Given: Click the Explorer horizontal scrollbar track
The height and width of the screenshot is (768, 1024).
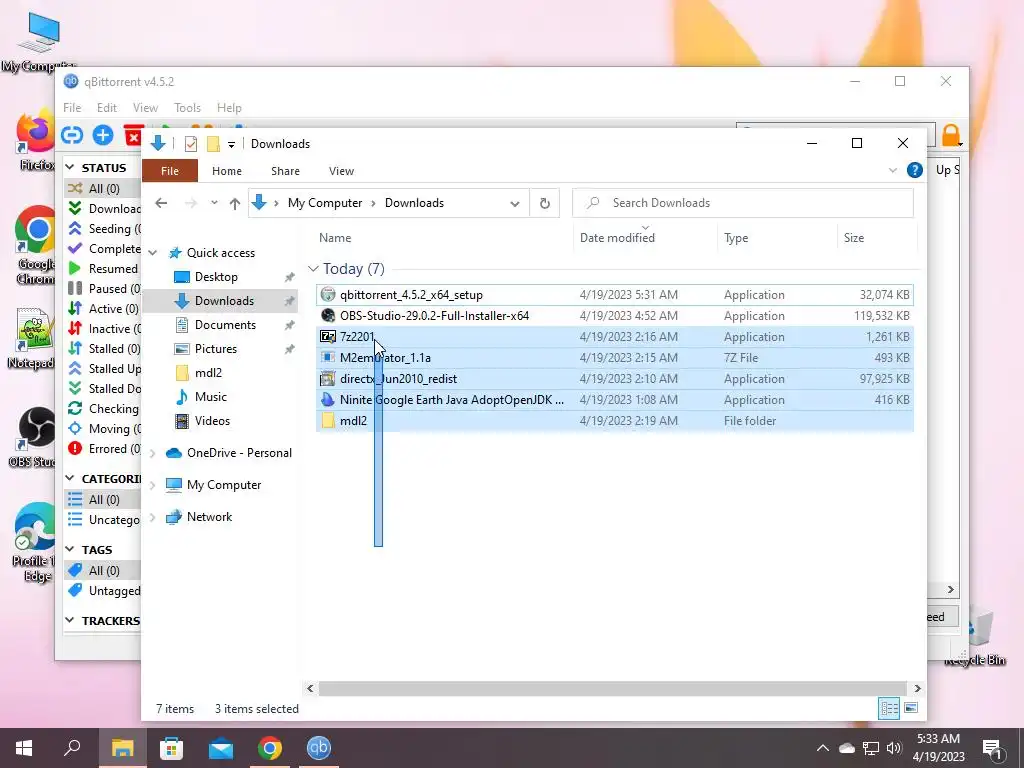Looking at the screenshot, I should click(x=612, y=688).
